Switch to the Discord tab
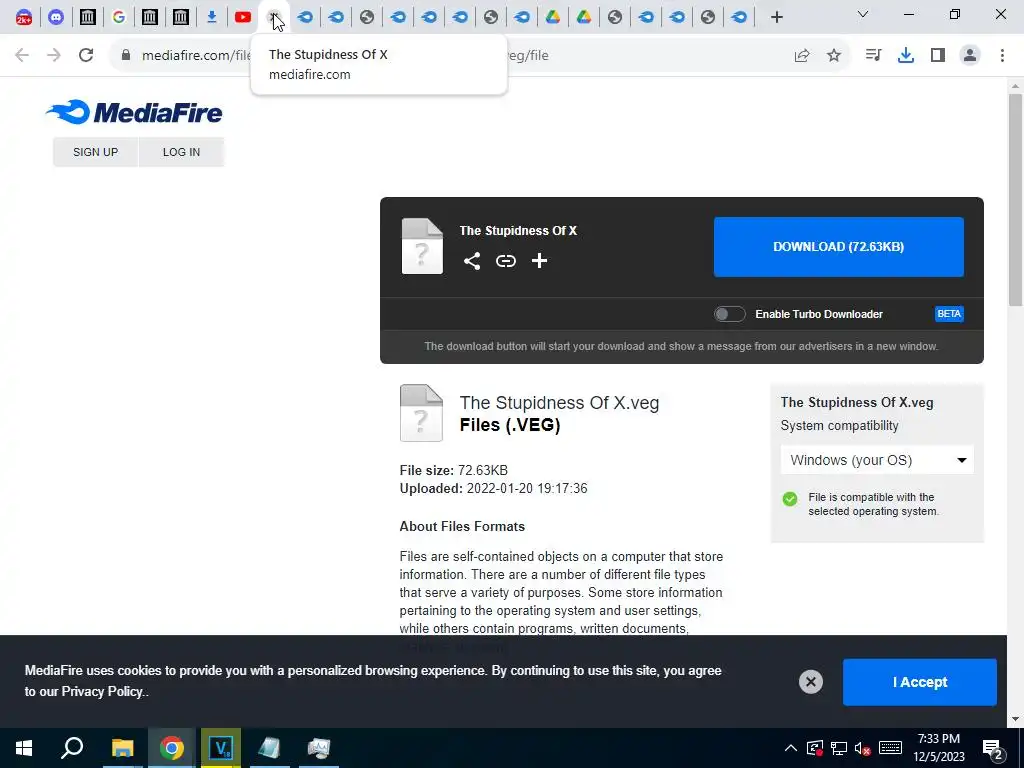 point(56,17)
